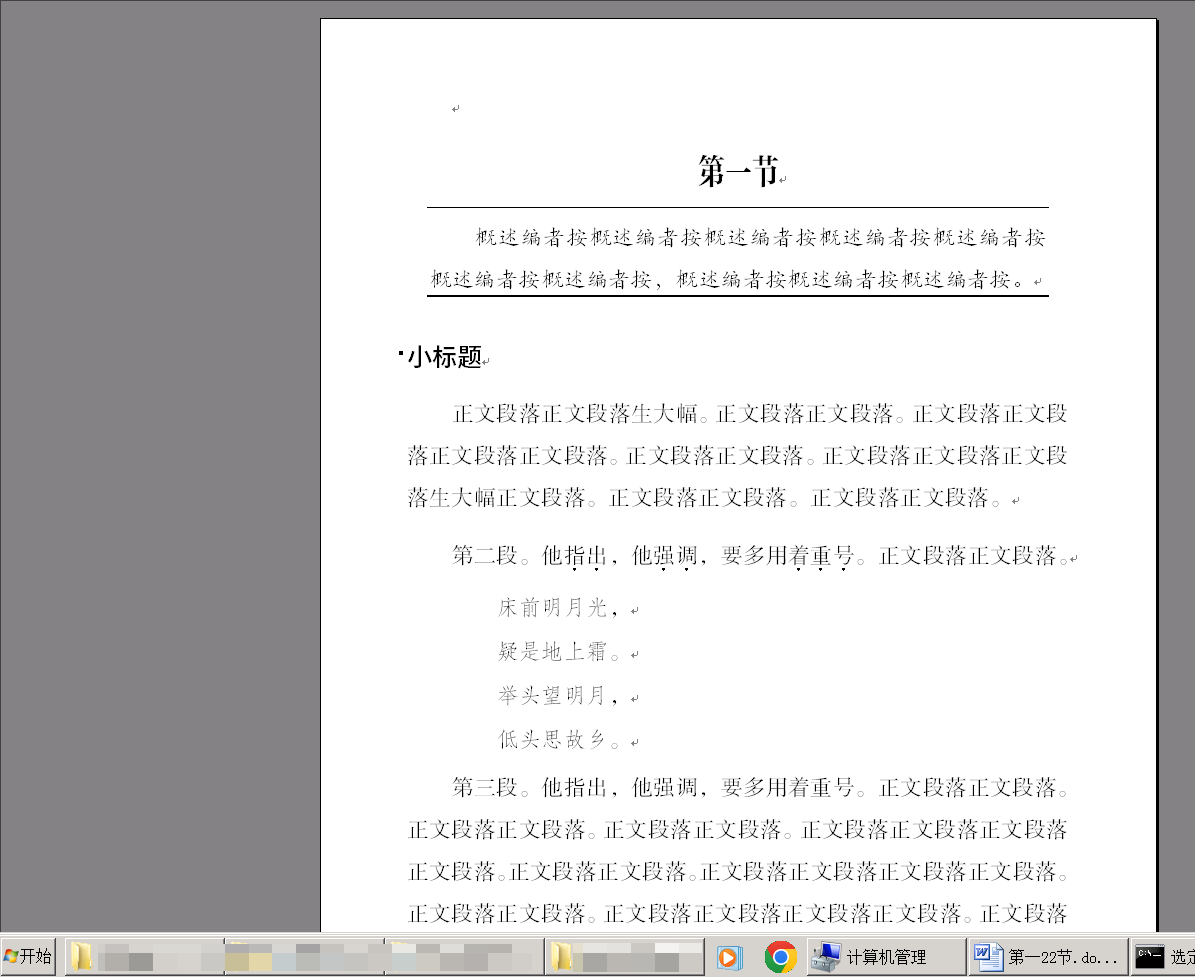
Task: Click the 小标题 subheading in the document
Action: [444, 357]
